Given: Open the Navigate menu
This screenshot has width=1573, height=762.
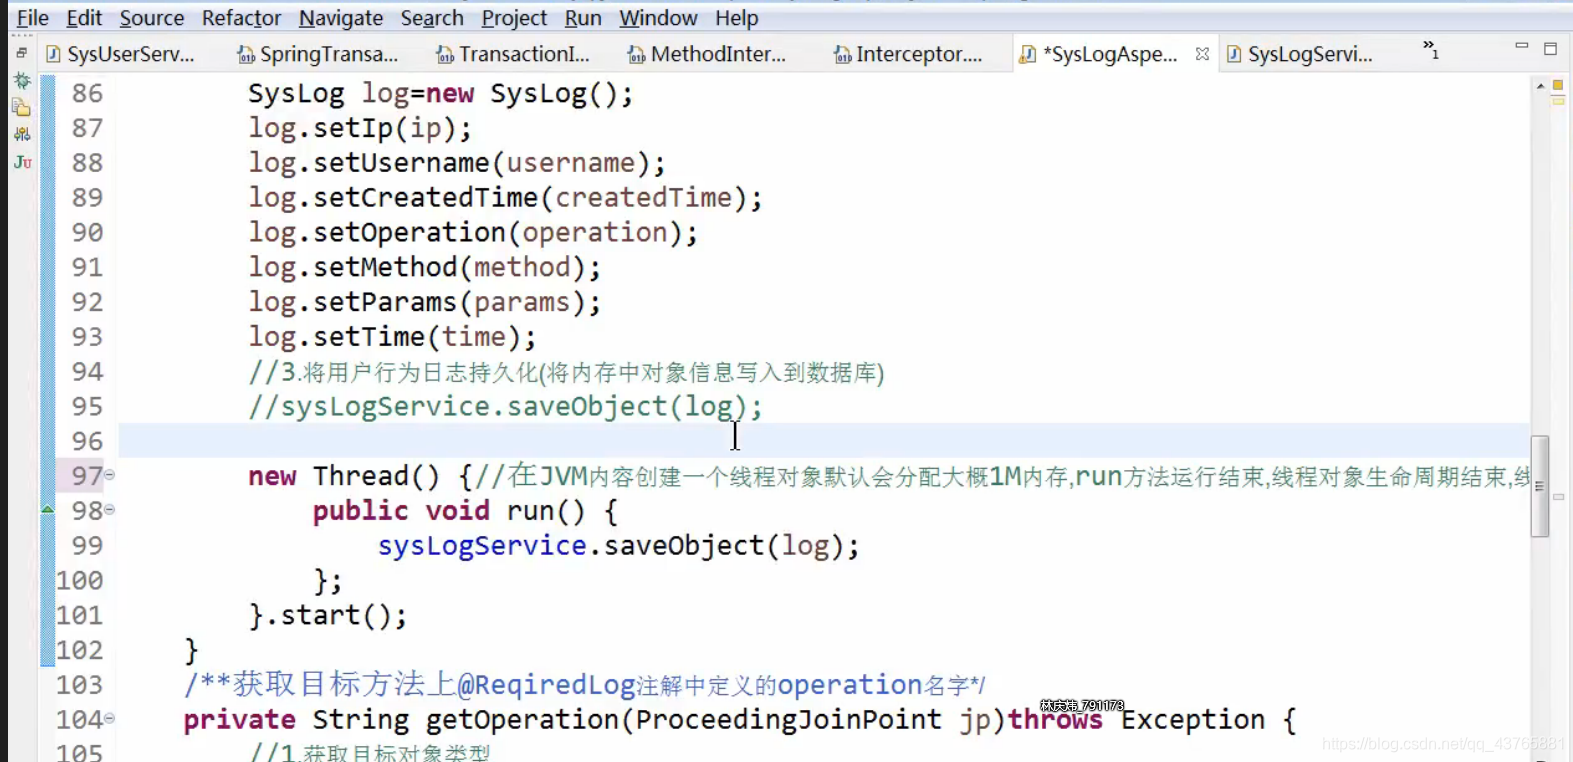Looking at the screenshot, I should click(341, 18).
